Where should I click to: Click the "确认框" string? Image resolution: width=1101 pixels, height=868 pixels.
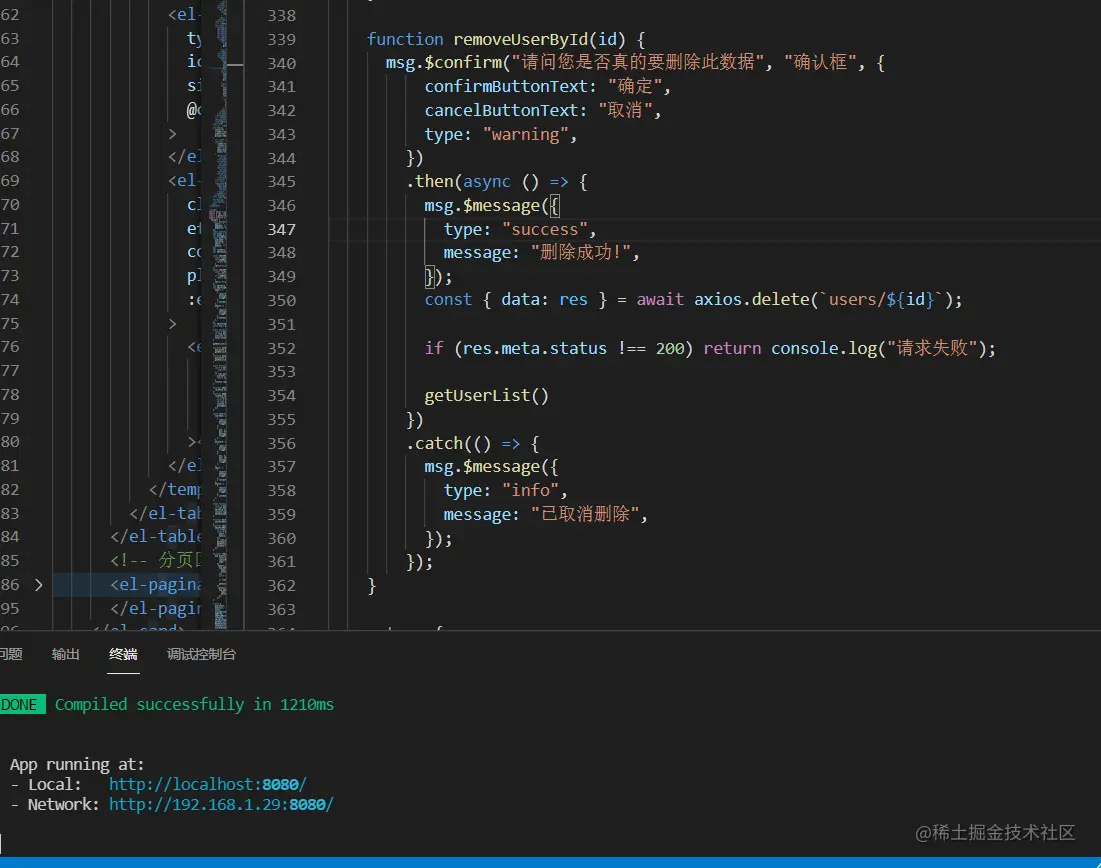(x=820, y=63)
